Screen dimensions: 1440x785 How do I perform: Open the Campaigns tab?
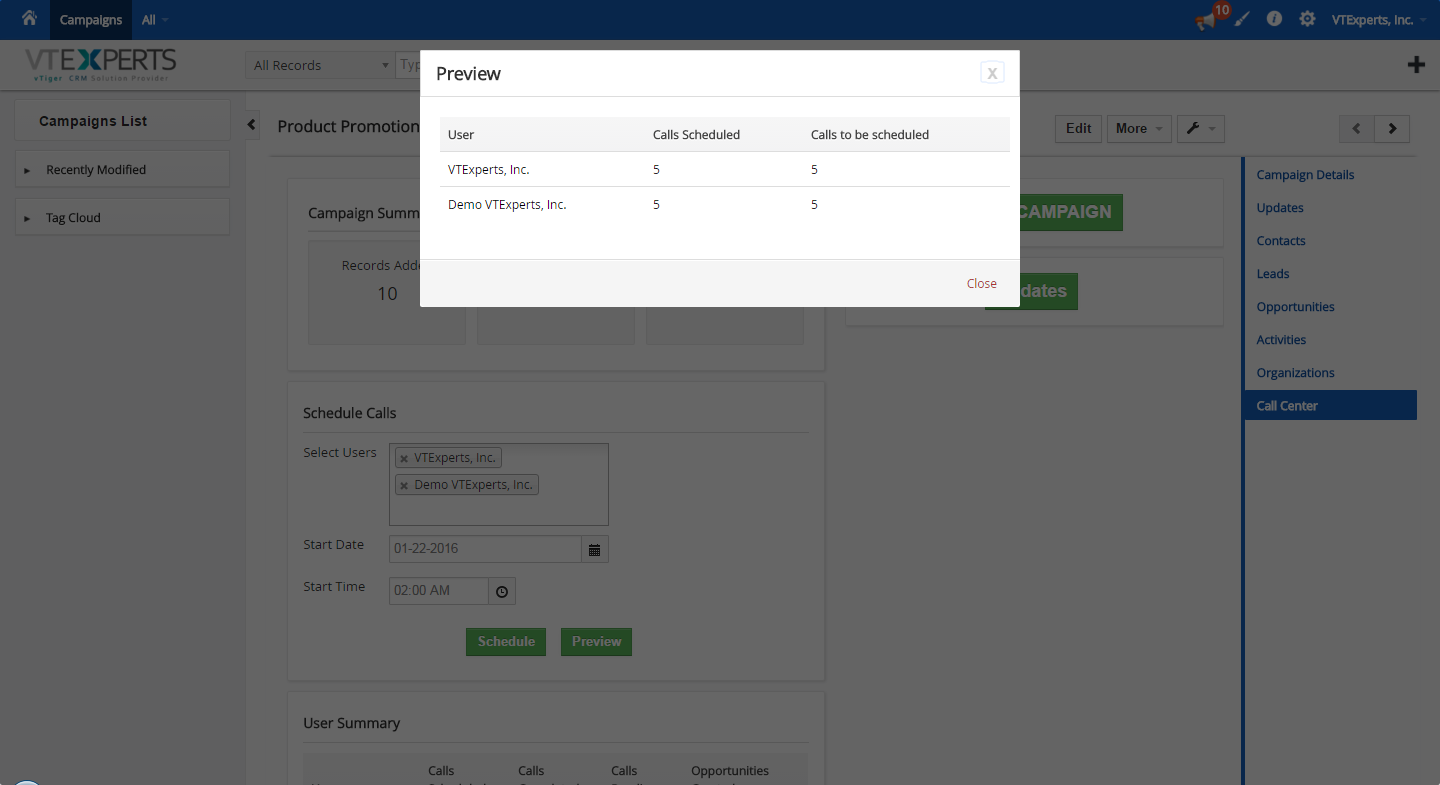91,20
